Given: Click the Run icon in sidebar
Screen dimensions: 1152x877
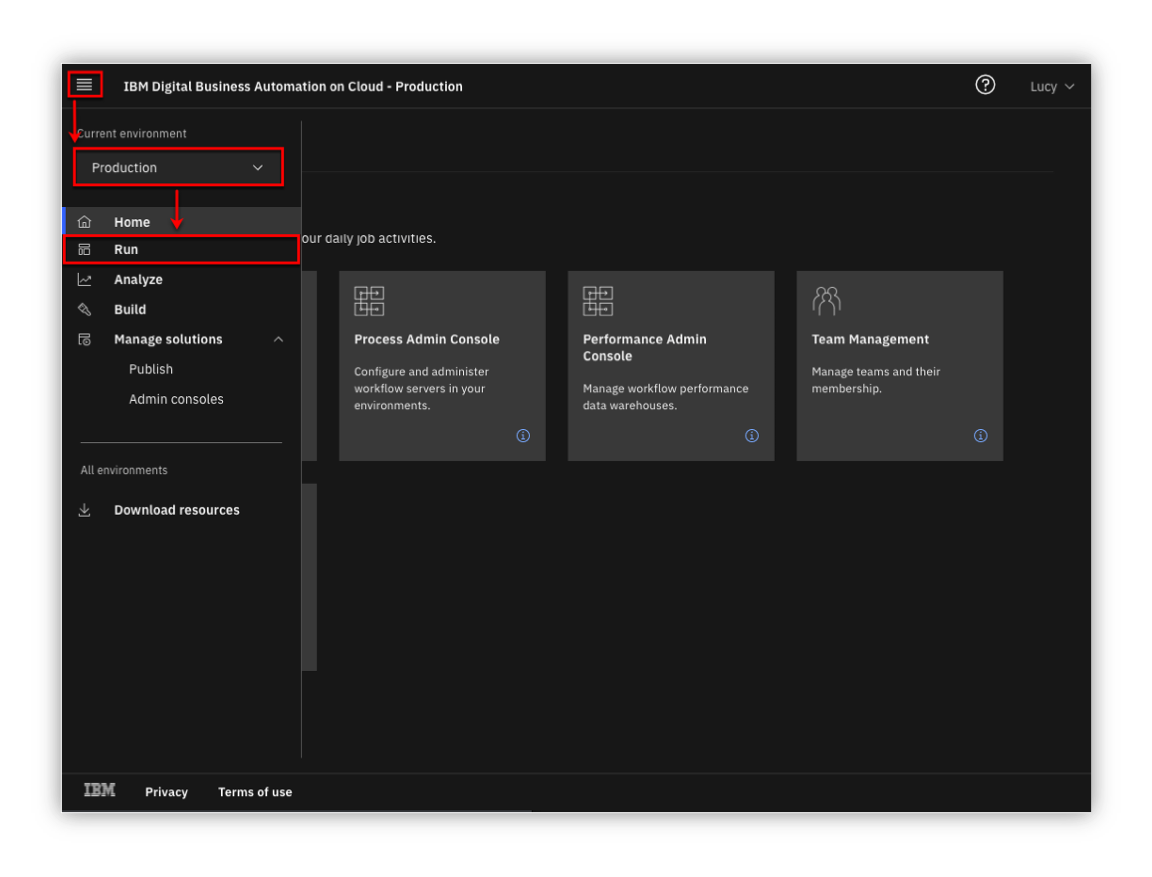Looking at the screenshot, I should click(x=84, y=250).
